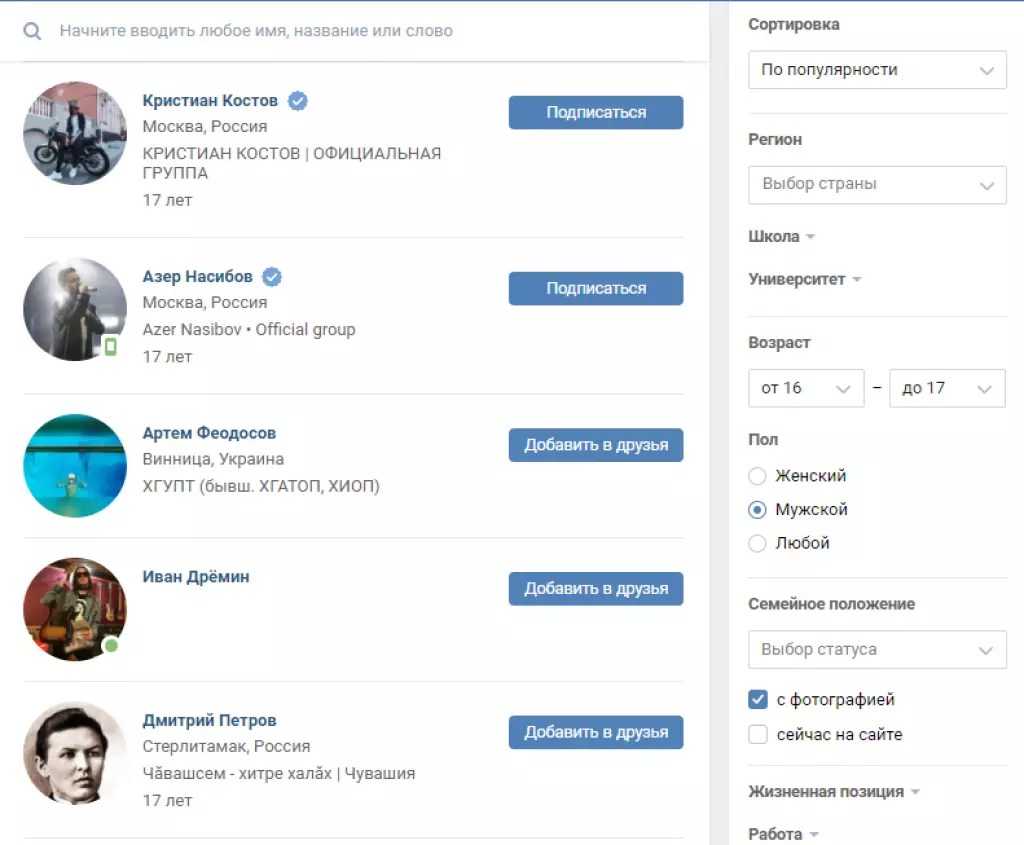The image size is (1024, 845).
Task: Open the 'Выбор страны' country dropdown
Action: coord(877,184)
